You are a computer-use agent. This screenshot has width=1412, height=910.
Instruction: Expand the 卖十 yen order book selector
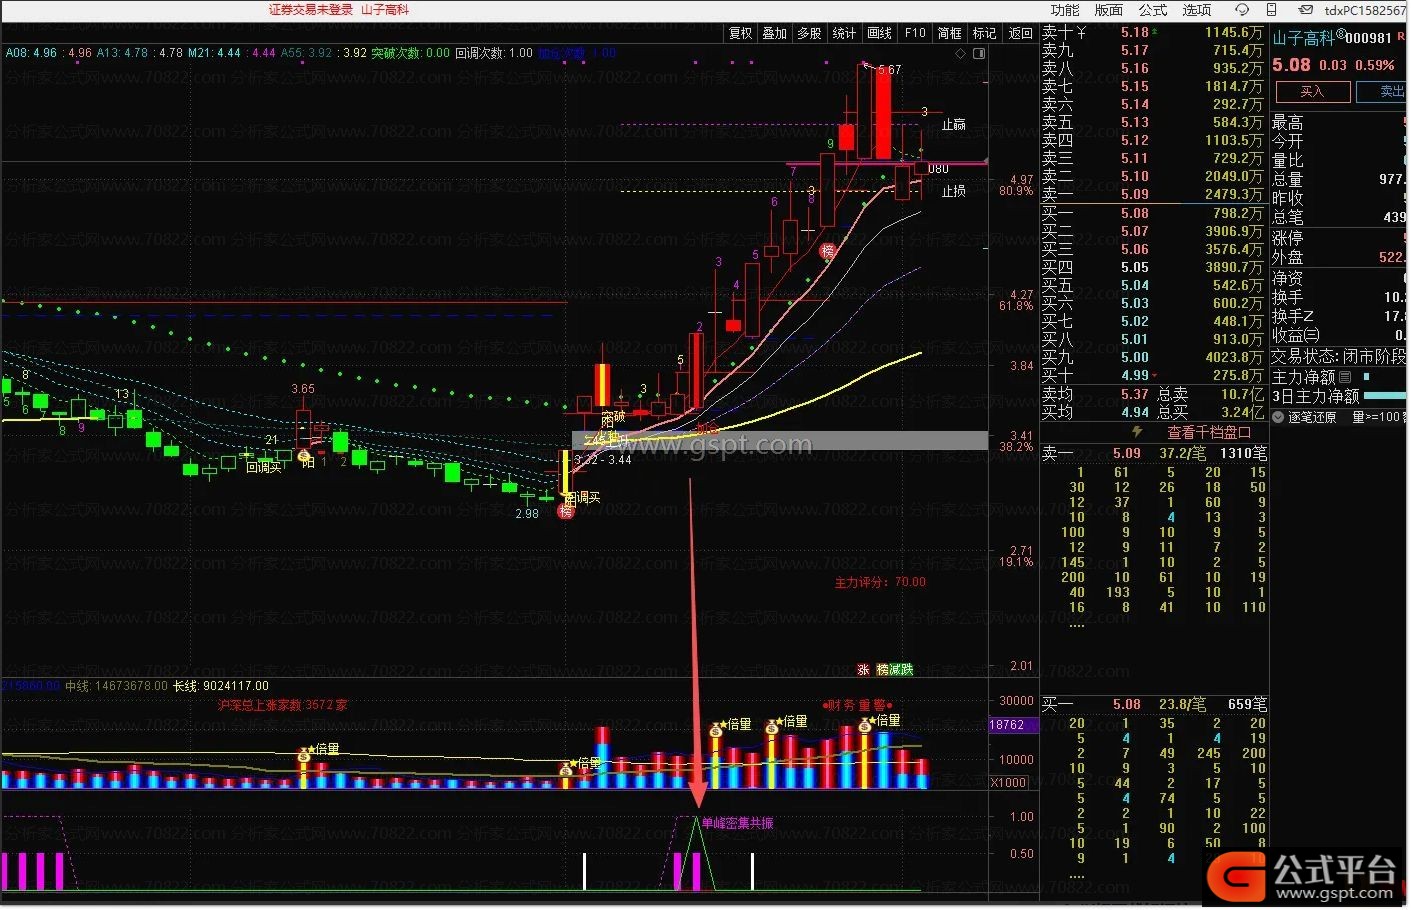point(1081,32)
